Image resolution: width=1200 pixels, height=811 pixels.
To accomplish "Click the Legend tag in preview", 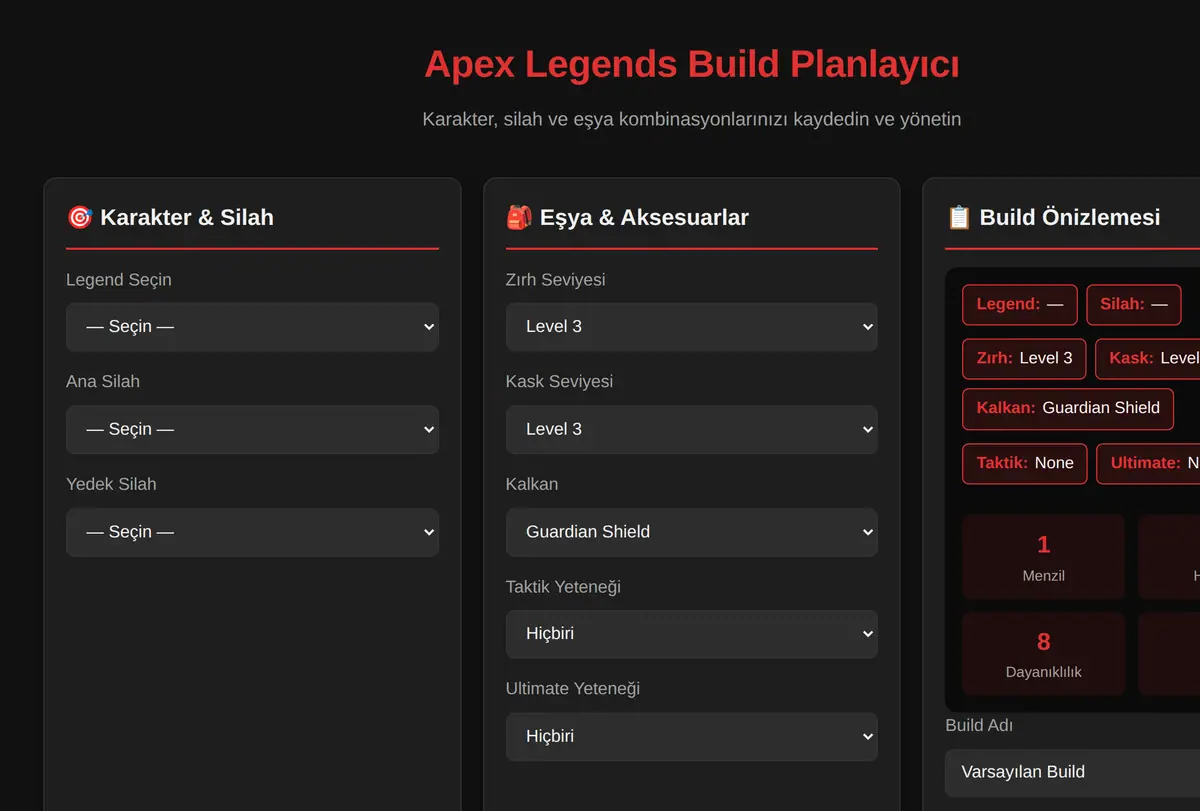I will point(1020,304).
